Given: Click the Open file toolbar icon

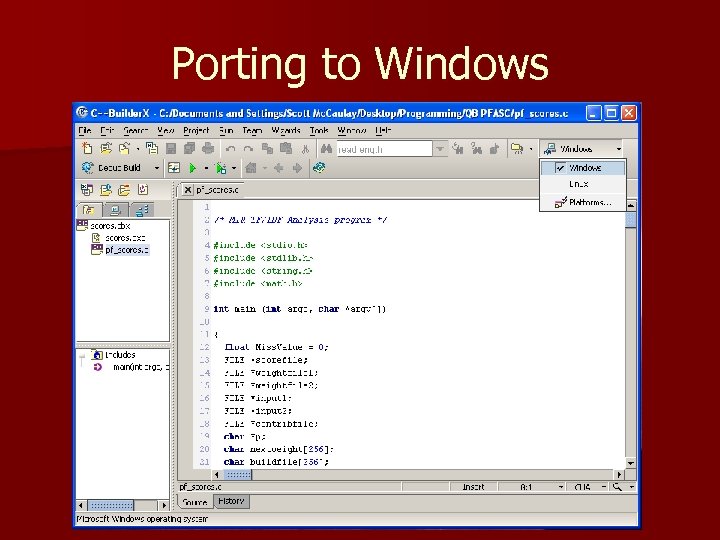Looking at the screenshot, I should (x=106, y=148).
